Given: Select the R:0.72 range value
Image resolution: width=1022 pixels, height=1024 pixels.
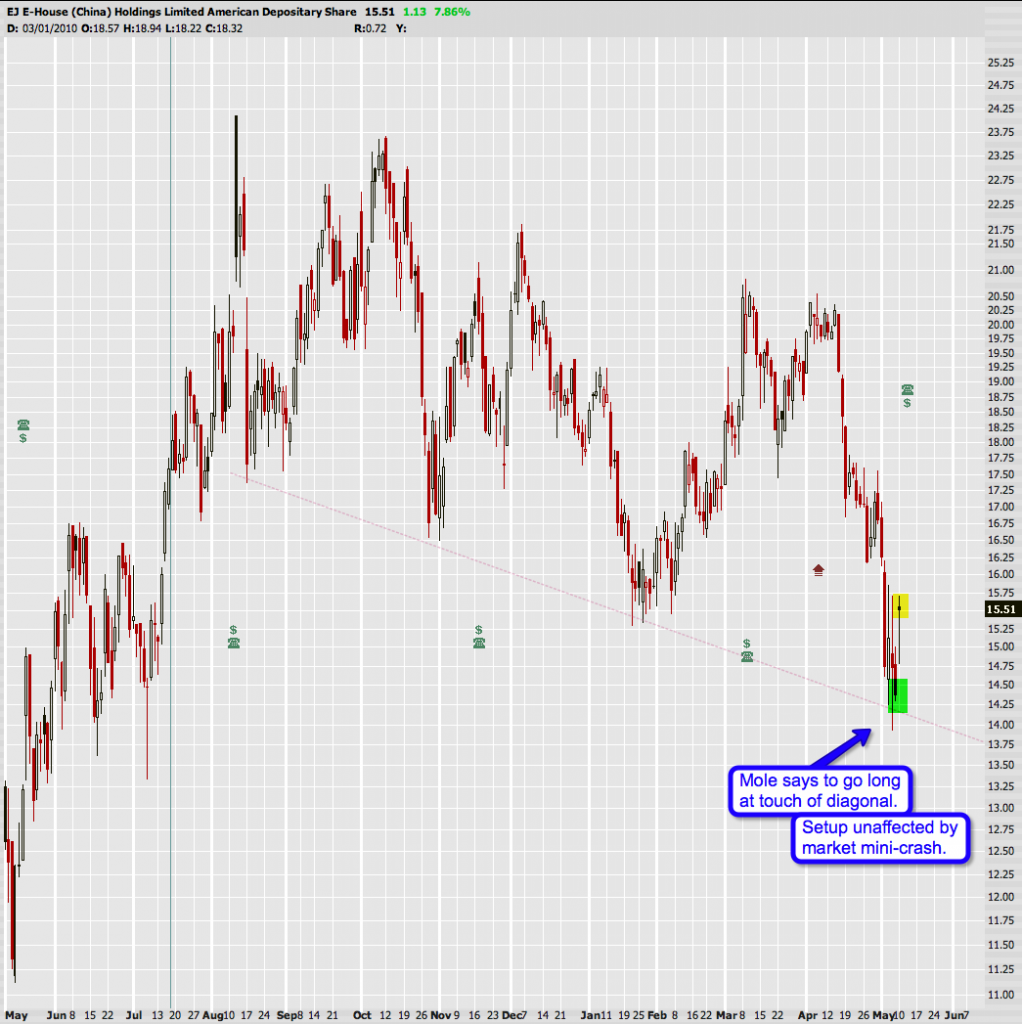Looking at the screenshot, I should 370,29.
